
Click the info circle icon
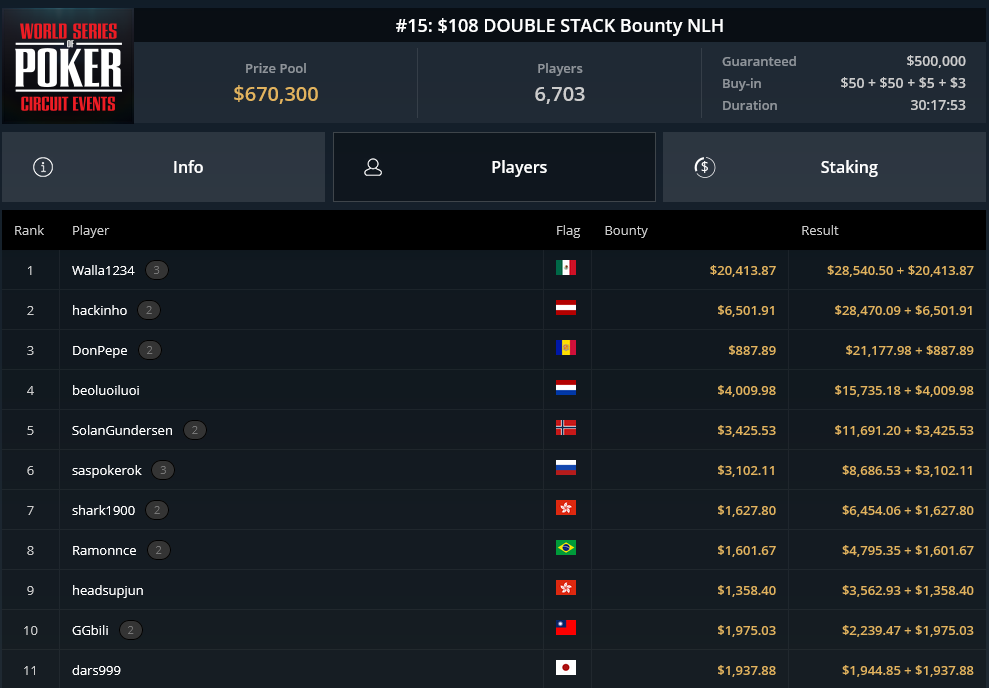[43, 167]
